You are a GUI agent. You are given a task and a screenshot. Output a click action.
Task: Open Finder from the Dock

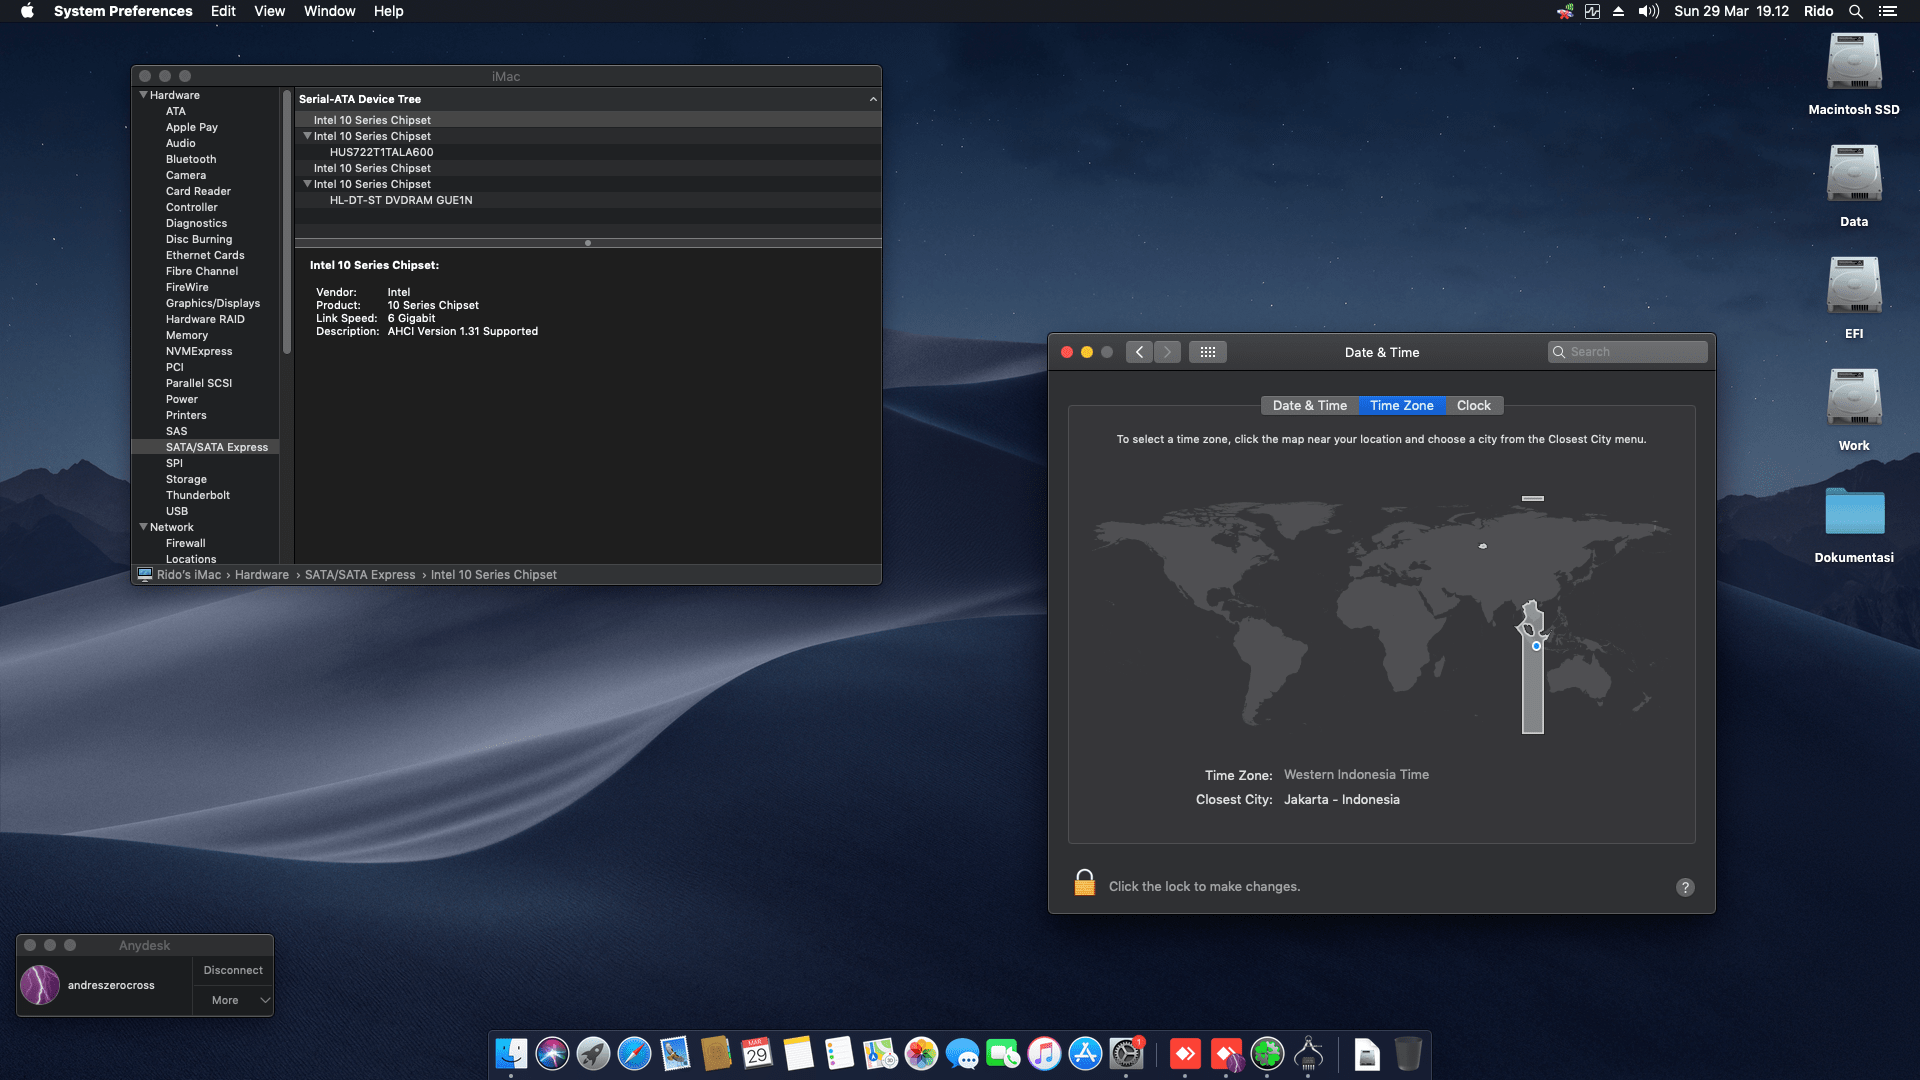click(511, 1053)
